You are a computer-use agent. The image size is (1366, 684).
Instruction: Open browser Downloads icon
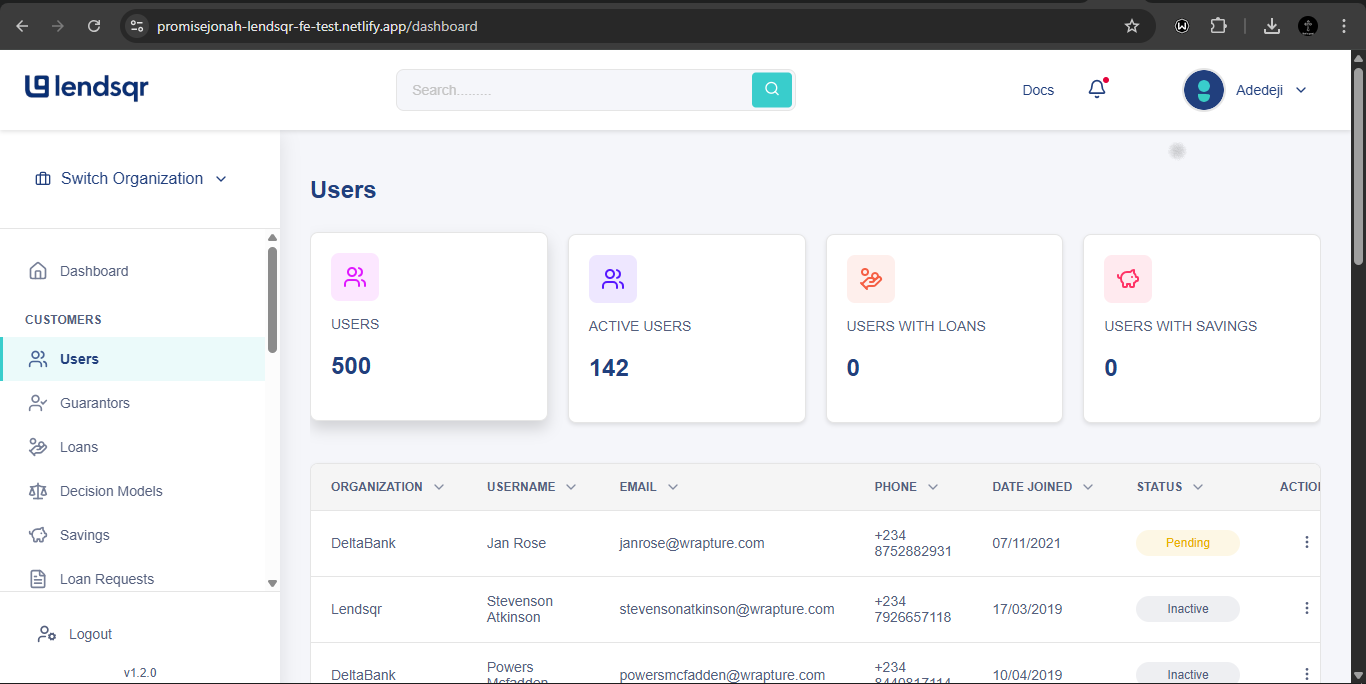1272,26
